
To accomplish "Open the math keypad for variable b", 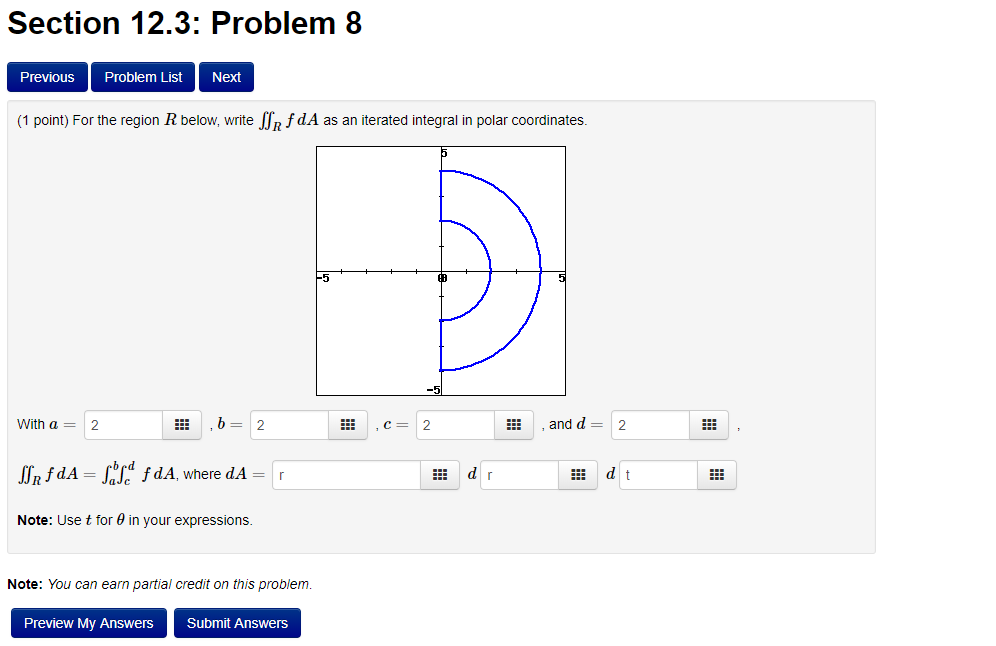I will coord(347,424).
